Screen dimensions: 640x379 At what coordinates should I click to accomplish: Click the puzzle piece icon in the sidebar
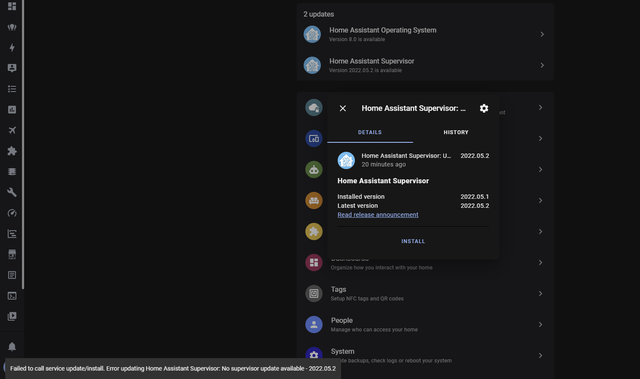pyautogui.click(x=12, y=151)
